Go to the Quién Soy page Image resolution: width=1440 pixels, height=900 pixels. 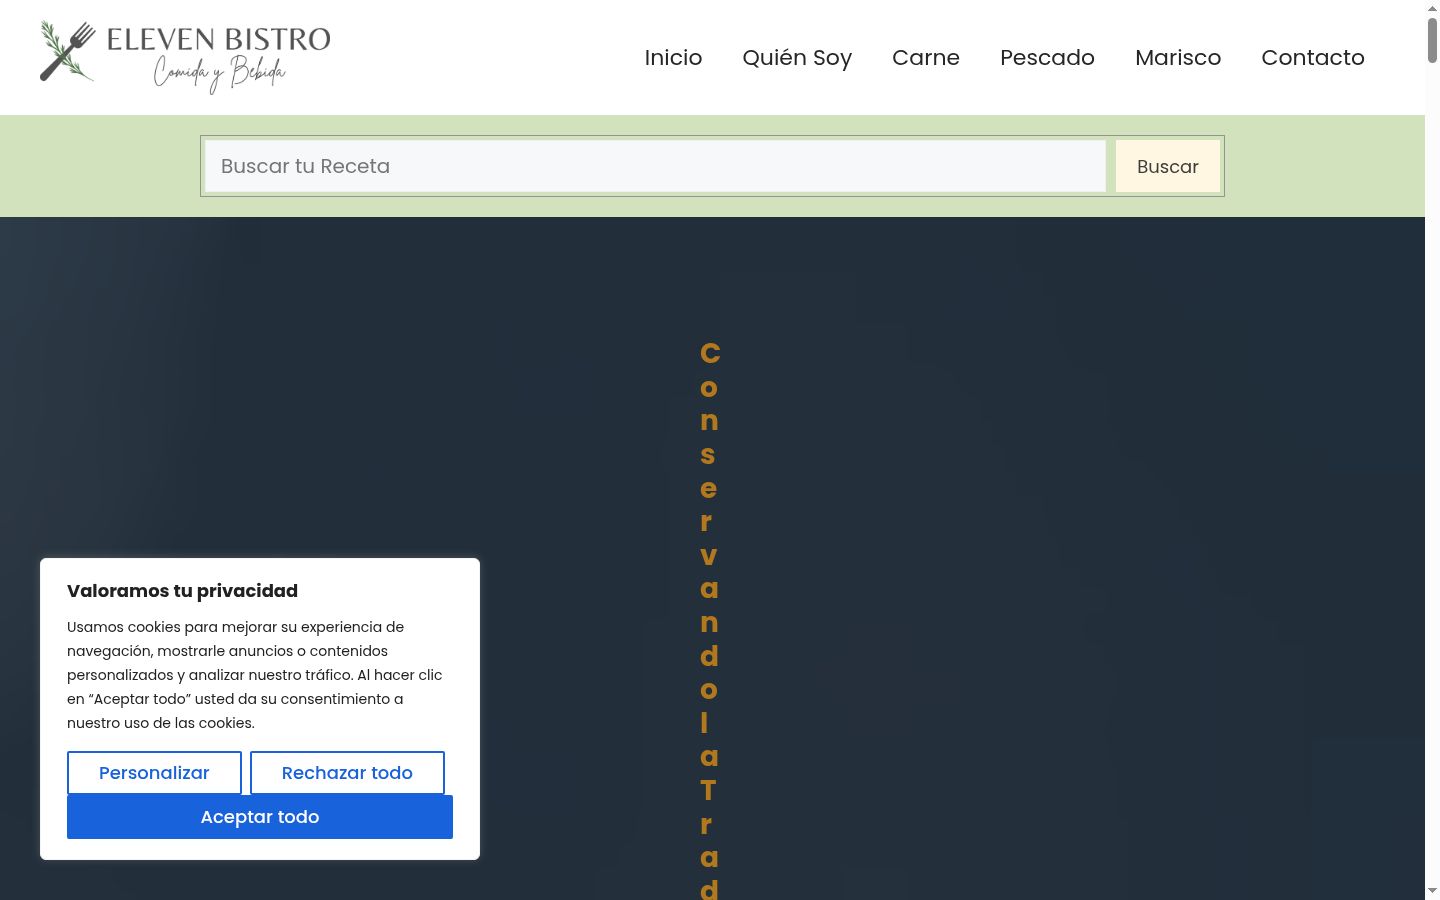(797, 58)
